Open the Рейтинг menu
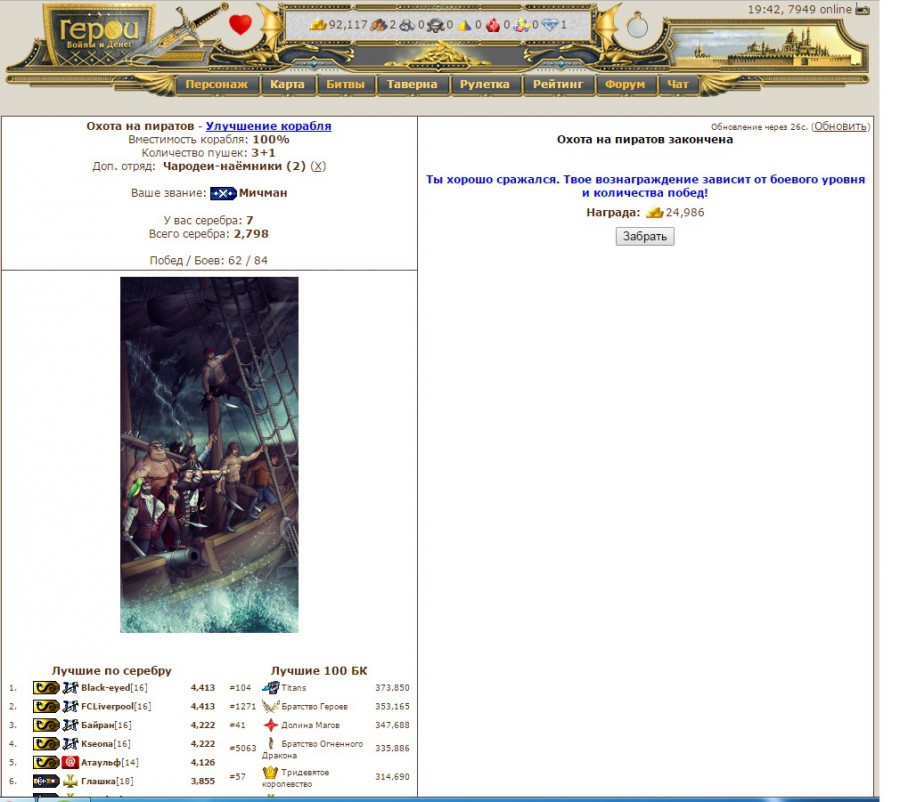 (x=557, y=84)
